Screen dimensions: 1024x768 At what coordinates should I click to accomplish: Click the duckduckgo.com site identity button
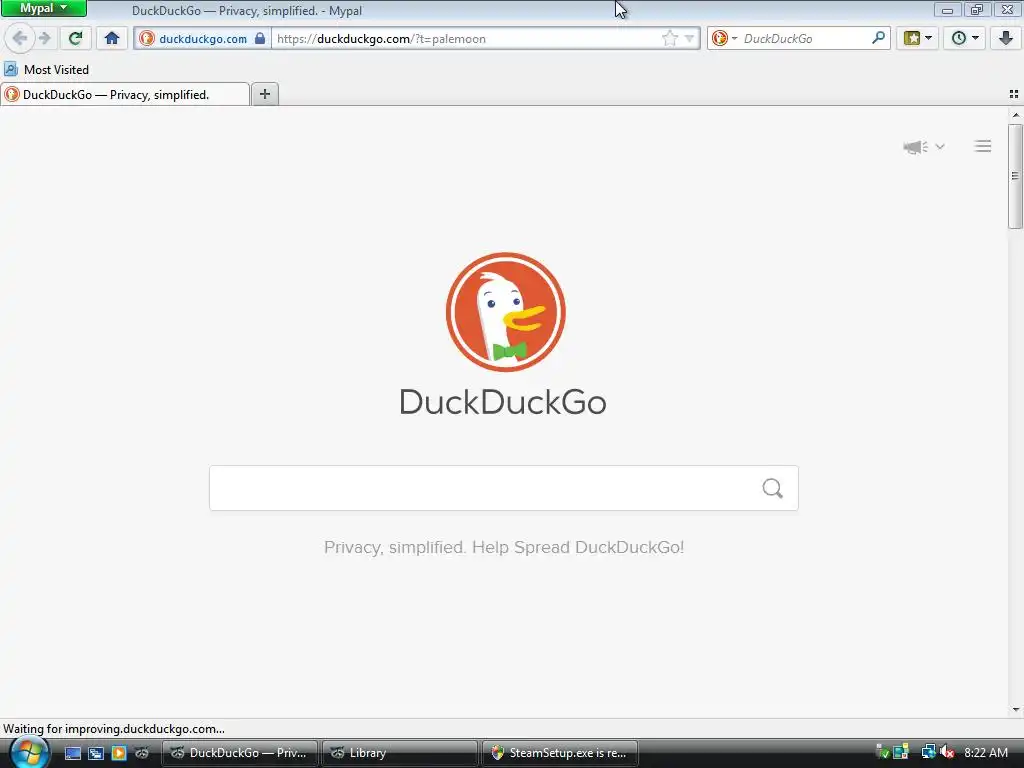[x=202, y=39]
